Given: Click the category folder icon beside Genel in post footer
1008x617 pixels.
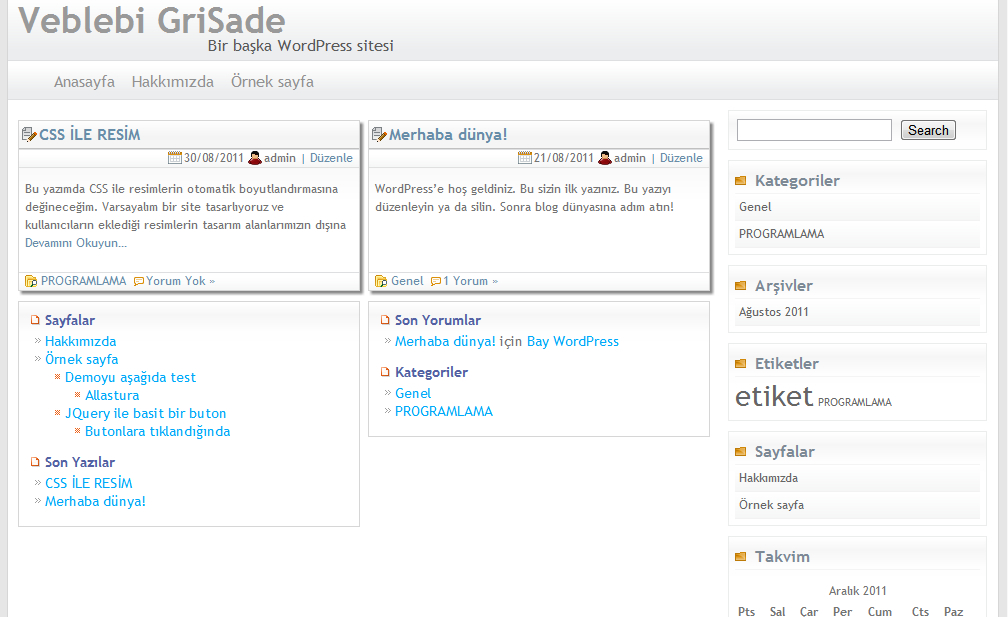Looking at the screenshot, I should pyautogui.click(x=381, y=281).
